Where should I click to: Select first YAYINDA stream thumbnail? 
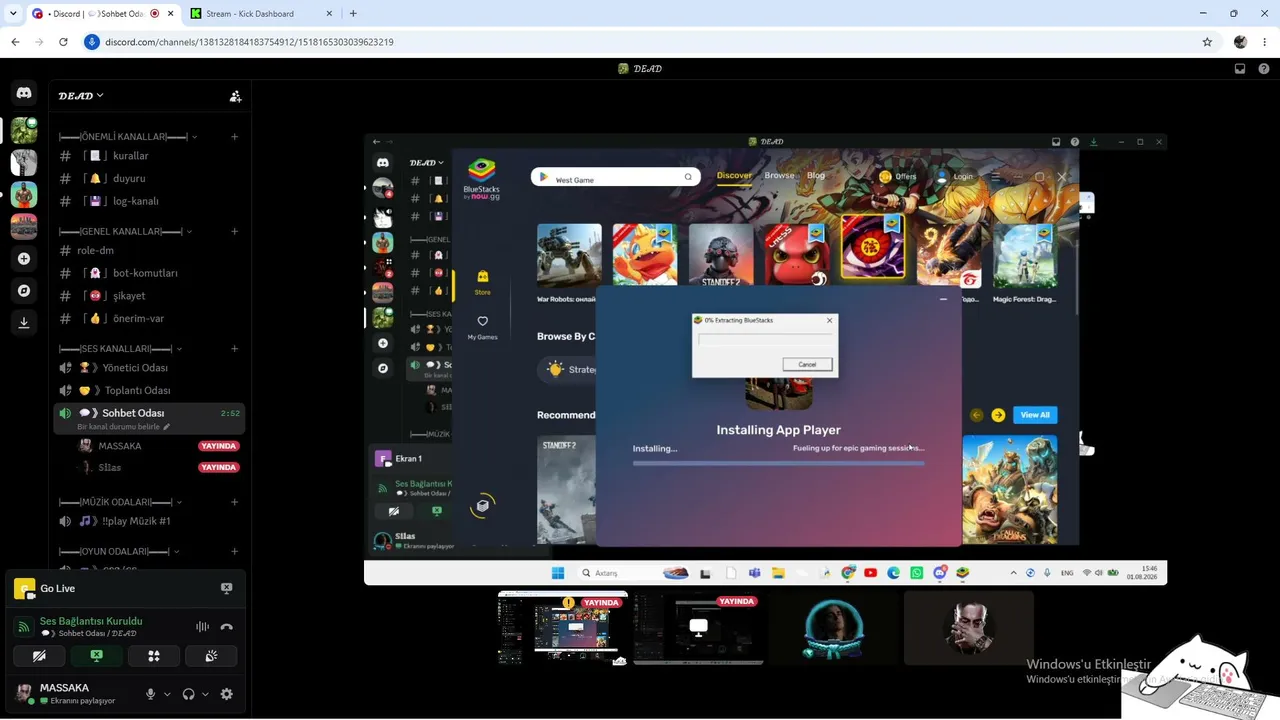tap(563, 627)
